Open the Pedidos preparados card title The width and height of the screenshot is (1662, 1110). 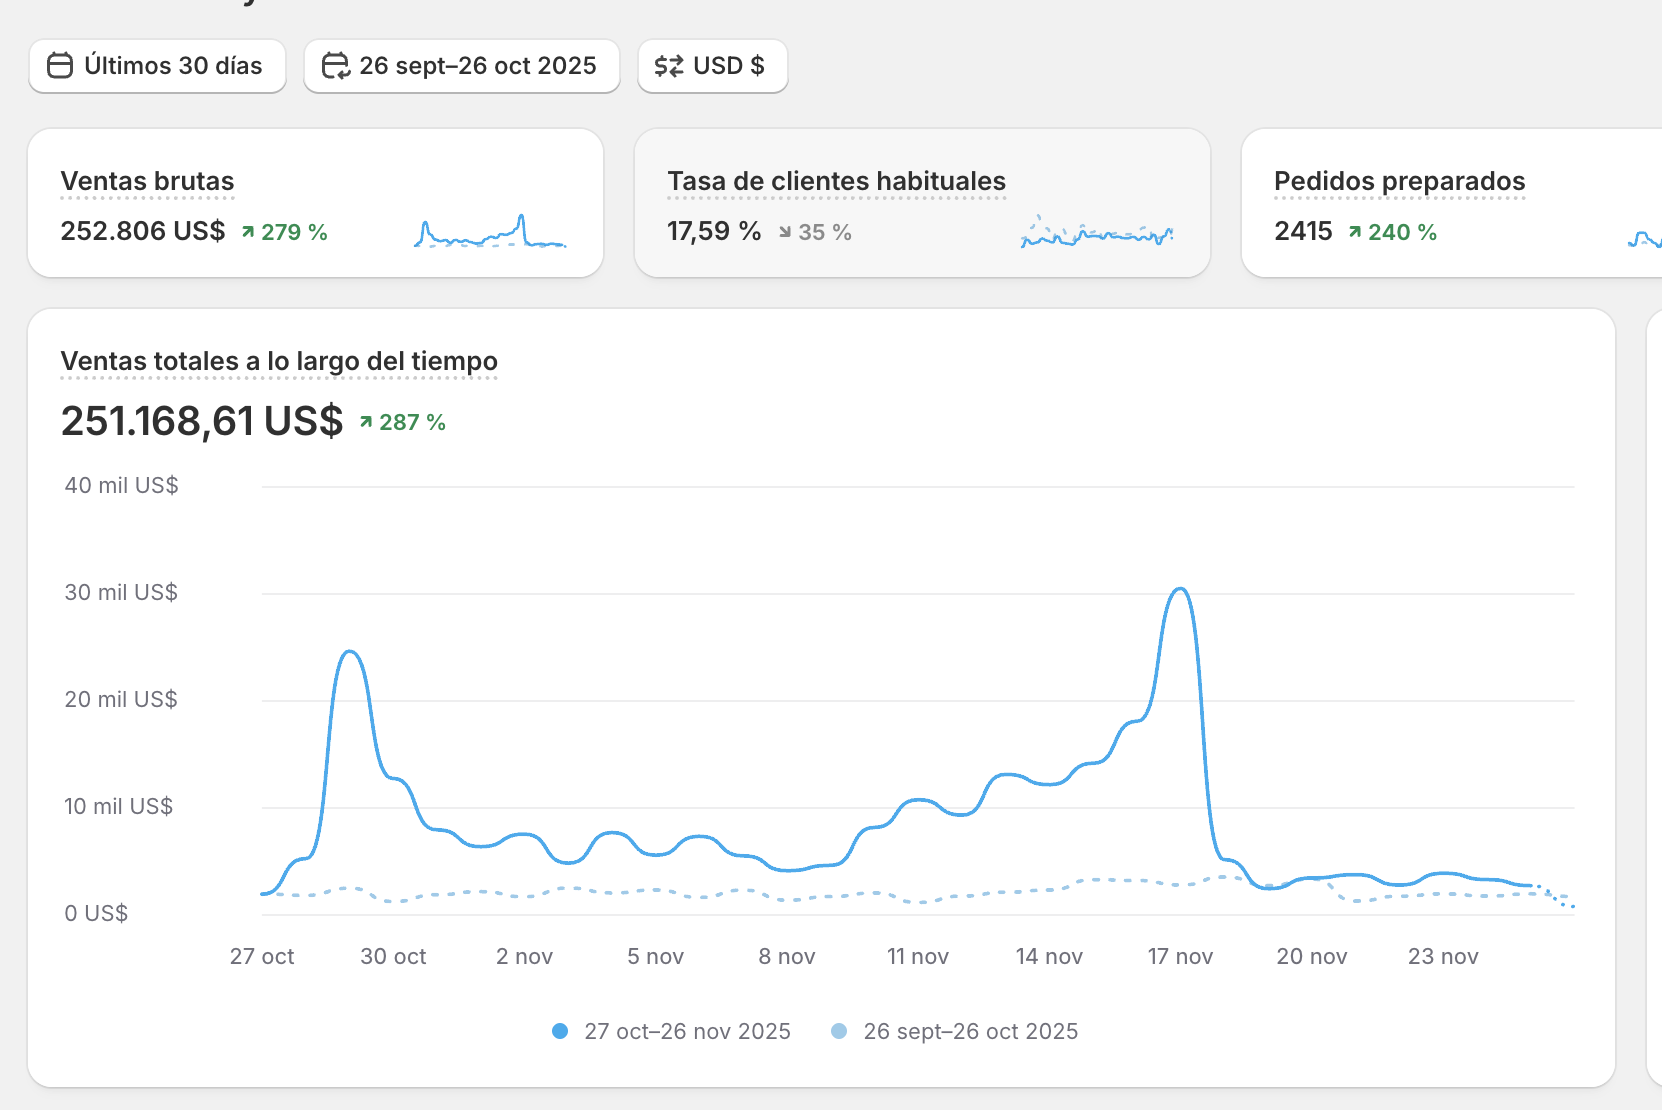coord(1400,181)
